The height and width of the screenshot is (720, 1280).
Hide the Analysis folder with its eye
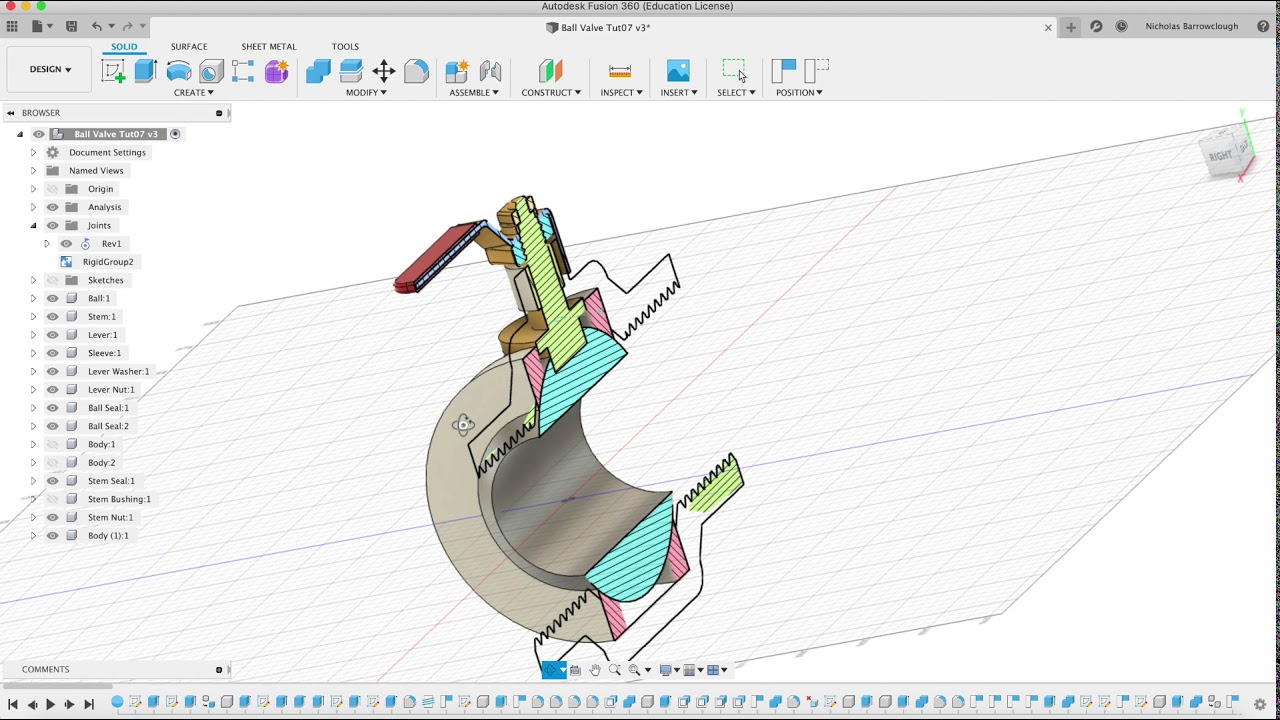53,207
